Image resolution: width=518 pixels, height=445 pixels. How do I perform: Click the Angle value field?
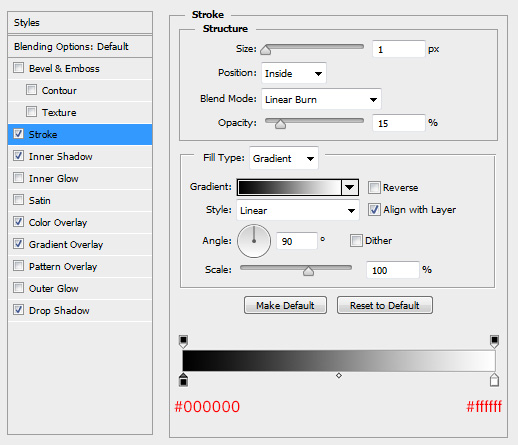tap(297, 241)
